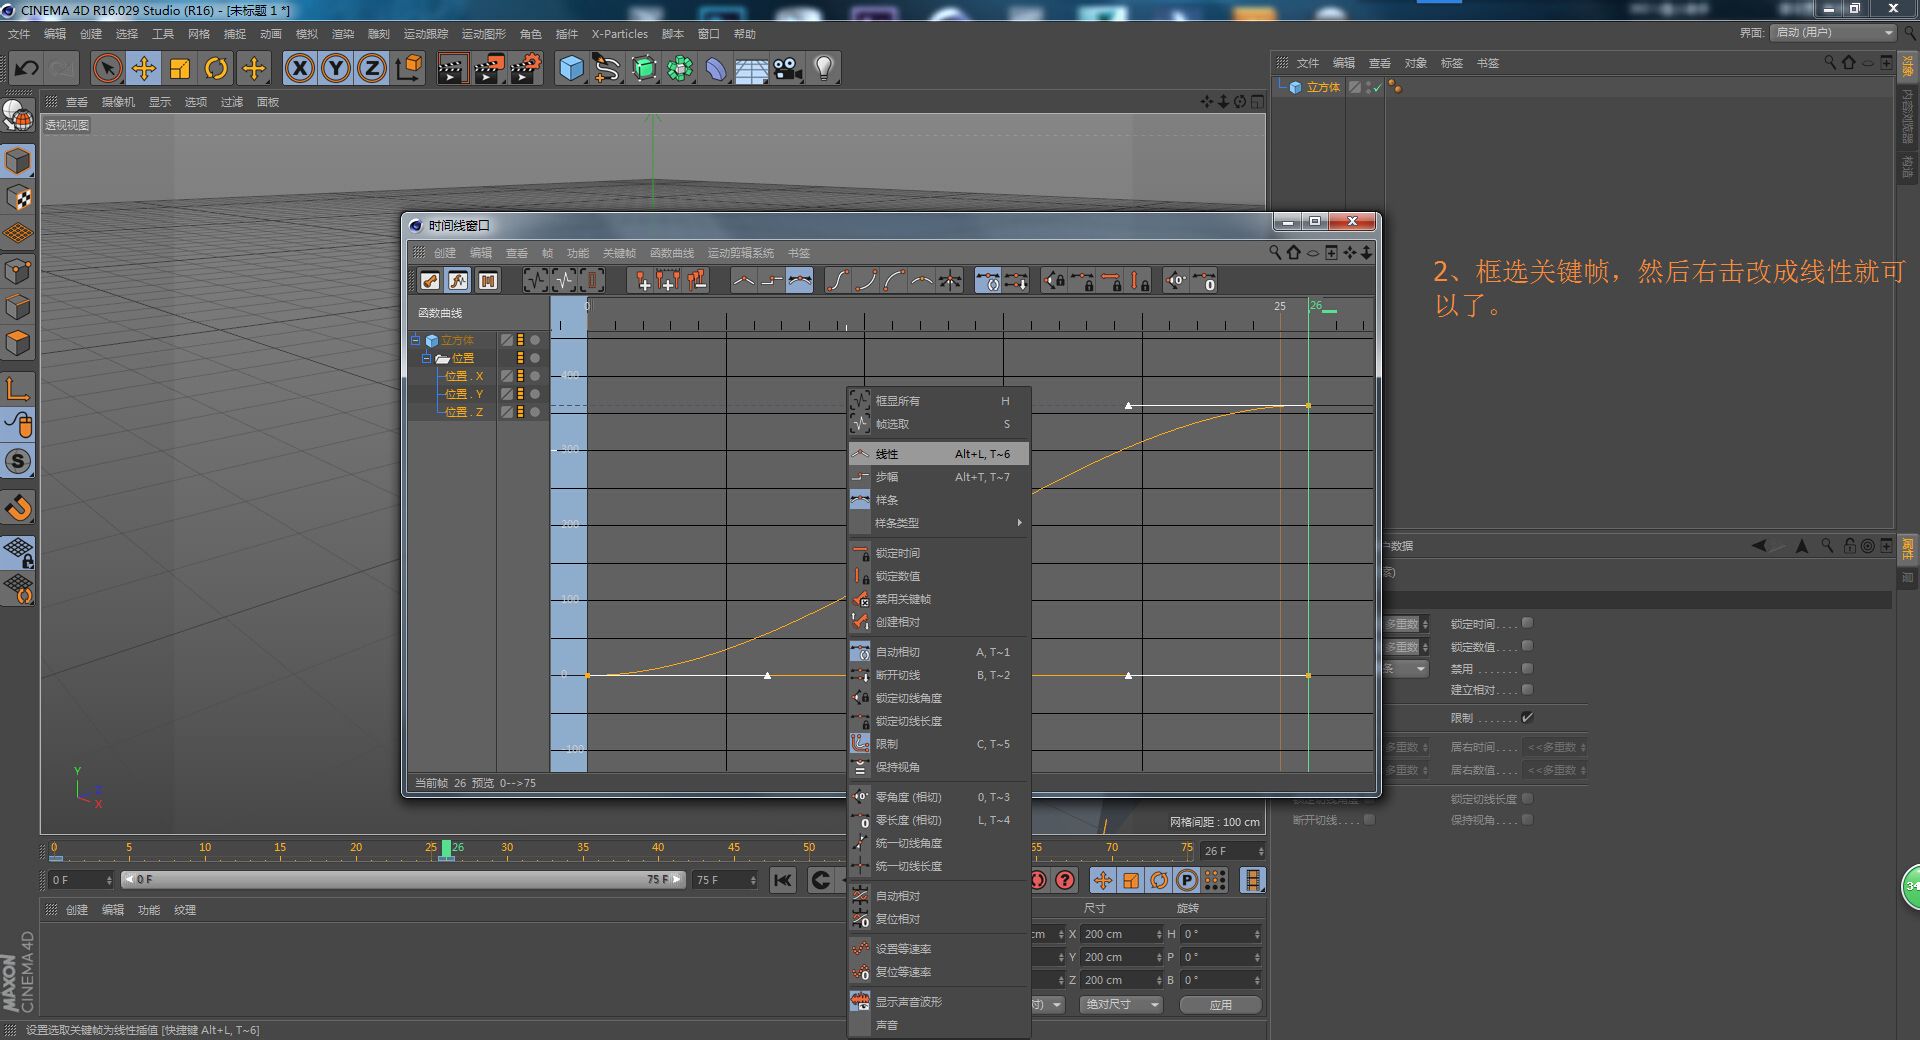1920x1040 pixels.
Task: Click the 0 F start frame field
Action: [x=81, y=880]
